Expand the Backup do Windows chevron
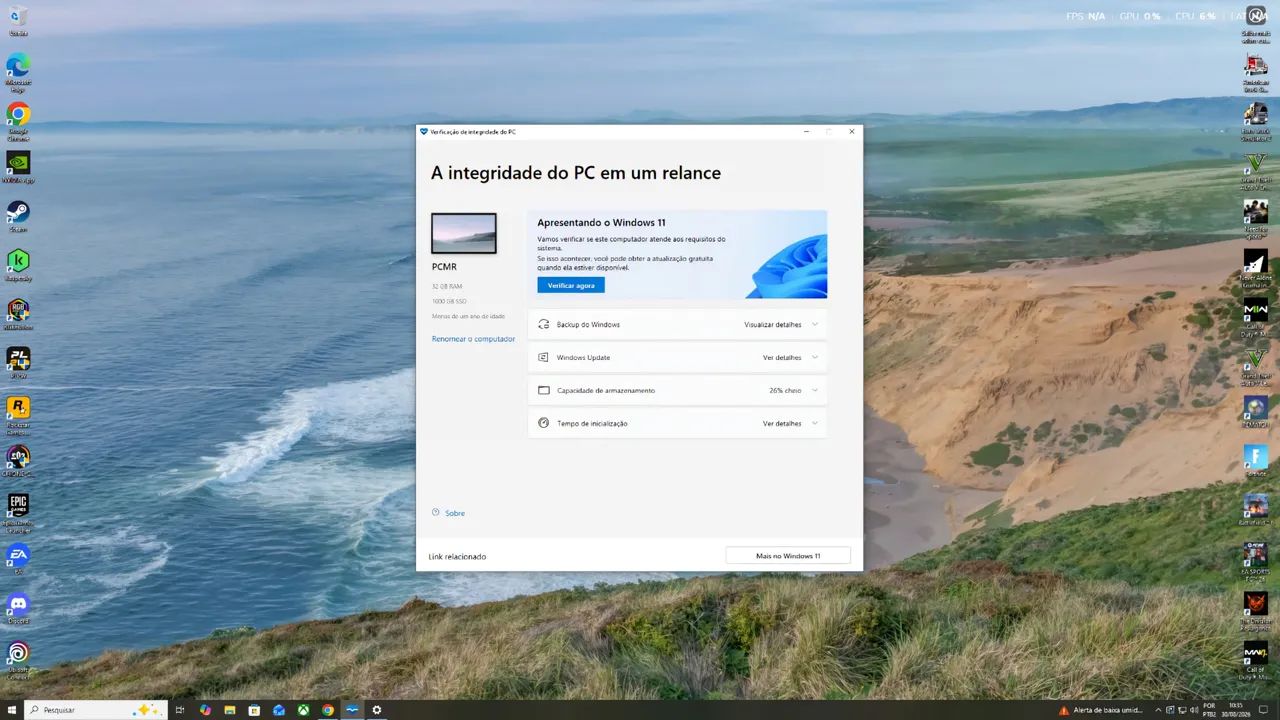Screen dimensions: 1280x720 click(x=815, y=324)
